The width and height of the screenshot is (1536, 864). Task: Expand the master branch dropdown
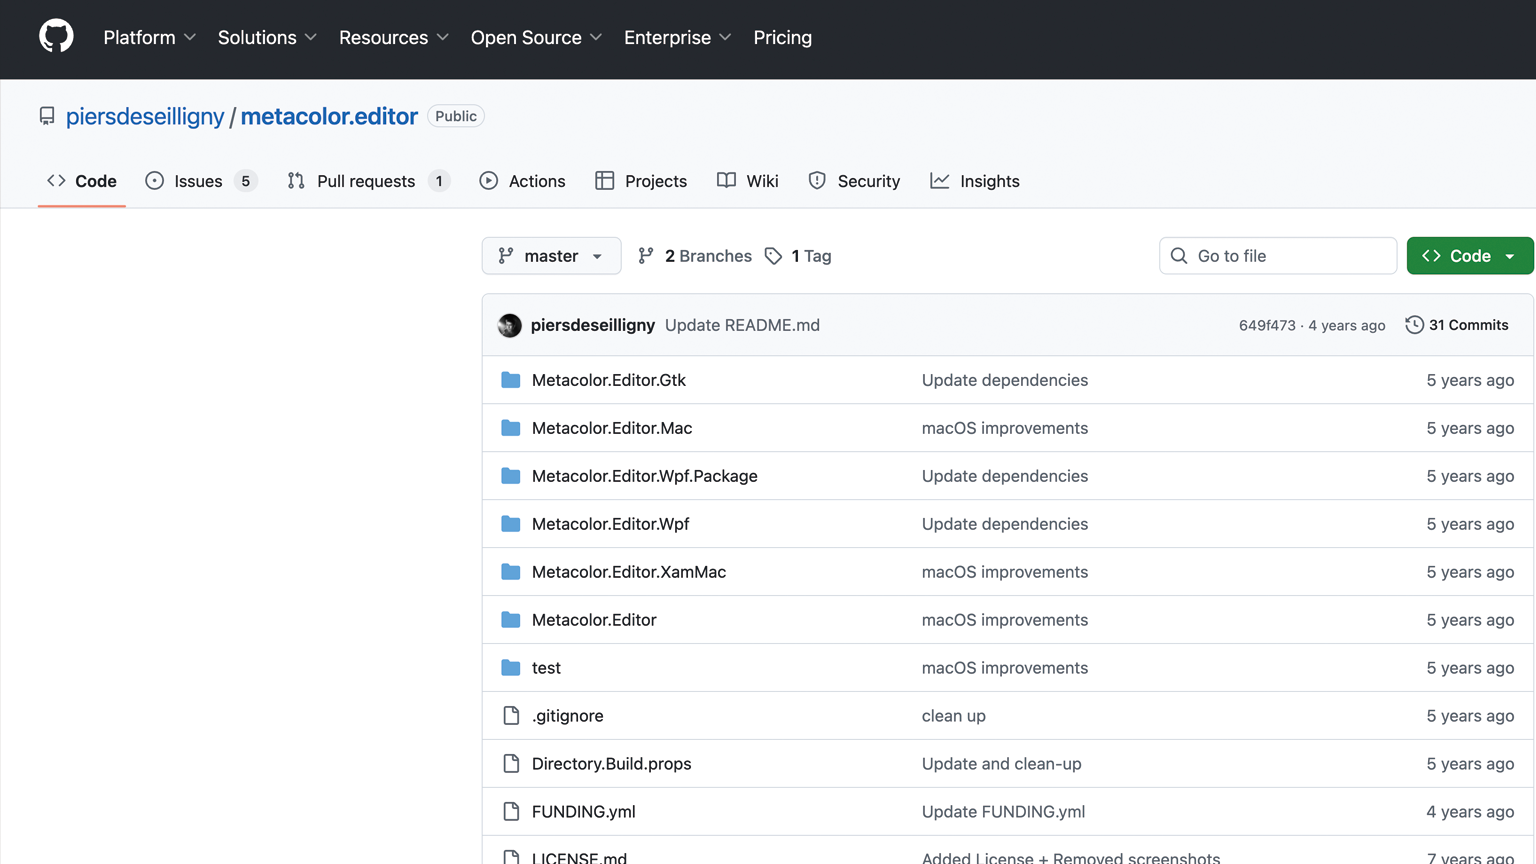[551, 256]
